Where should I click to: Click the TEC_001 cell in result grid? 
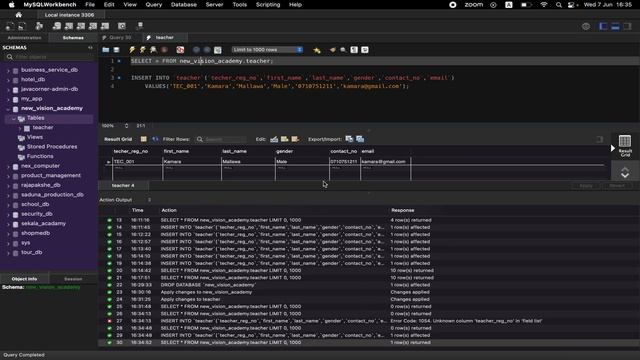pos(137,162)
